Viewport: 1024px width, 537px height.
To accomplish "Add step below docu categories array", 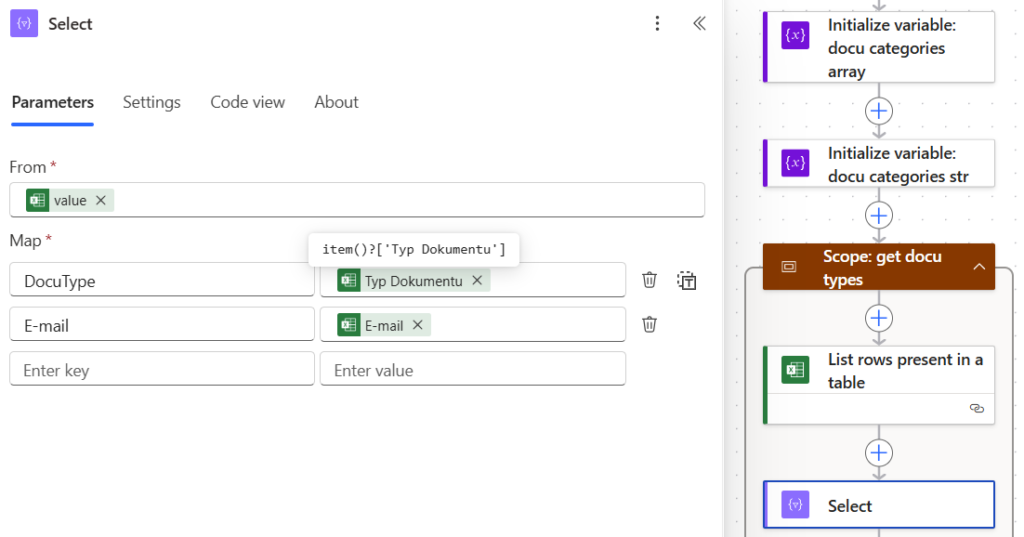I will (x=879, y=111).
